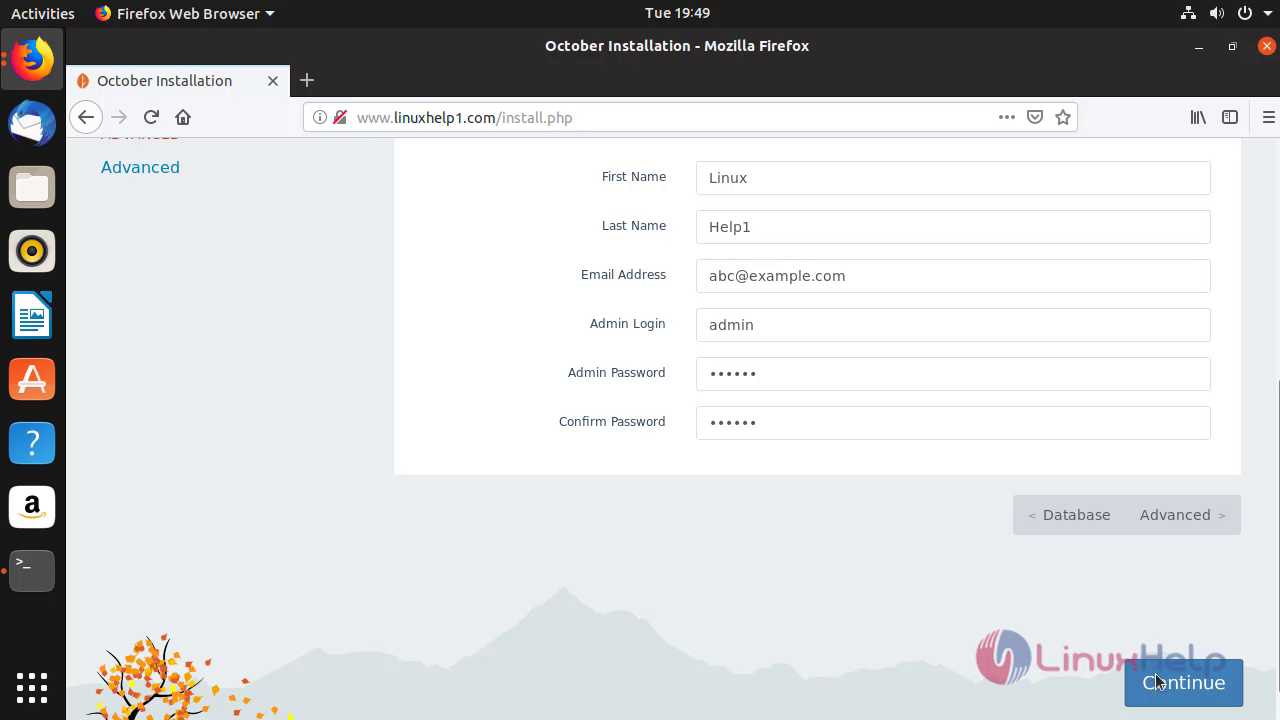Open the Files manager in the dock

click(x=32, y=188)
